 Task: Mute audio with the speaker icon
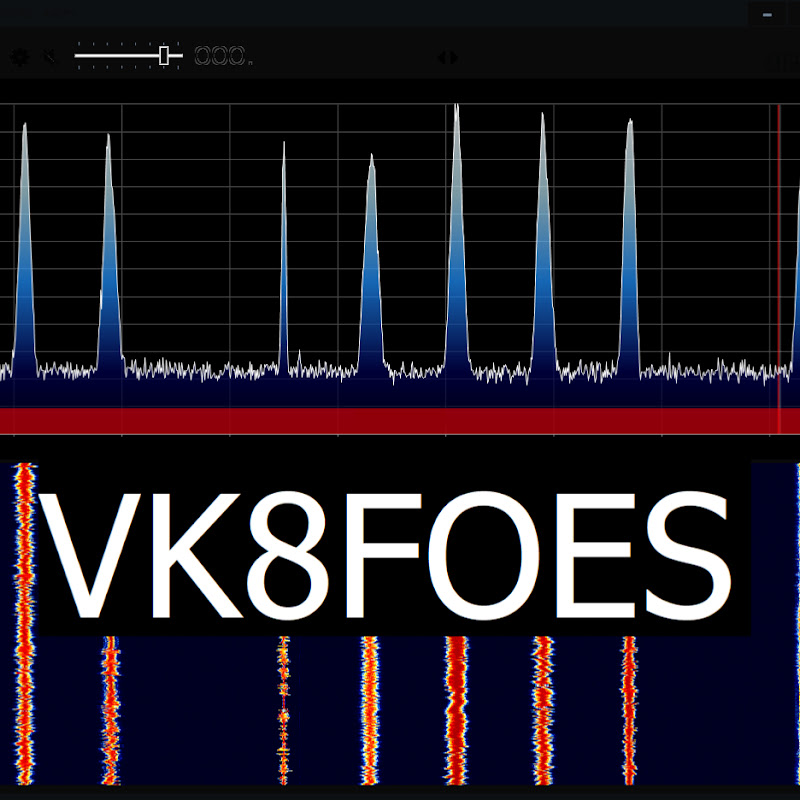48,57
